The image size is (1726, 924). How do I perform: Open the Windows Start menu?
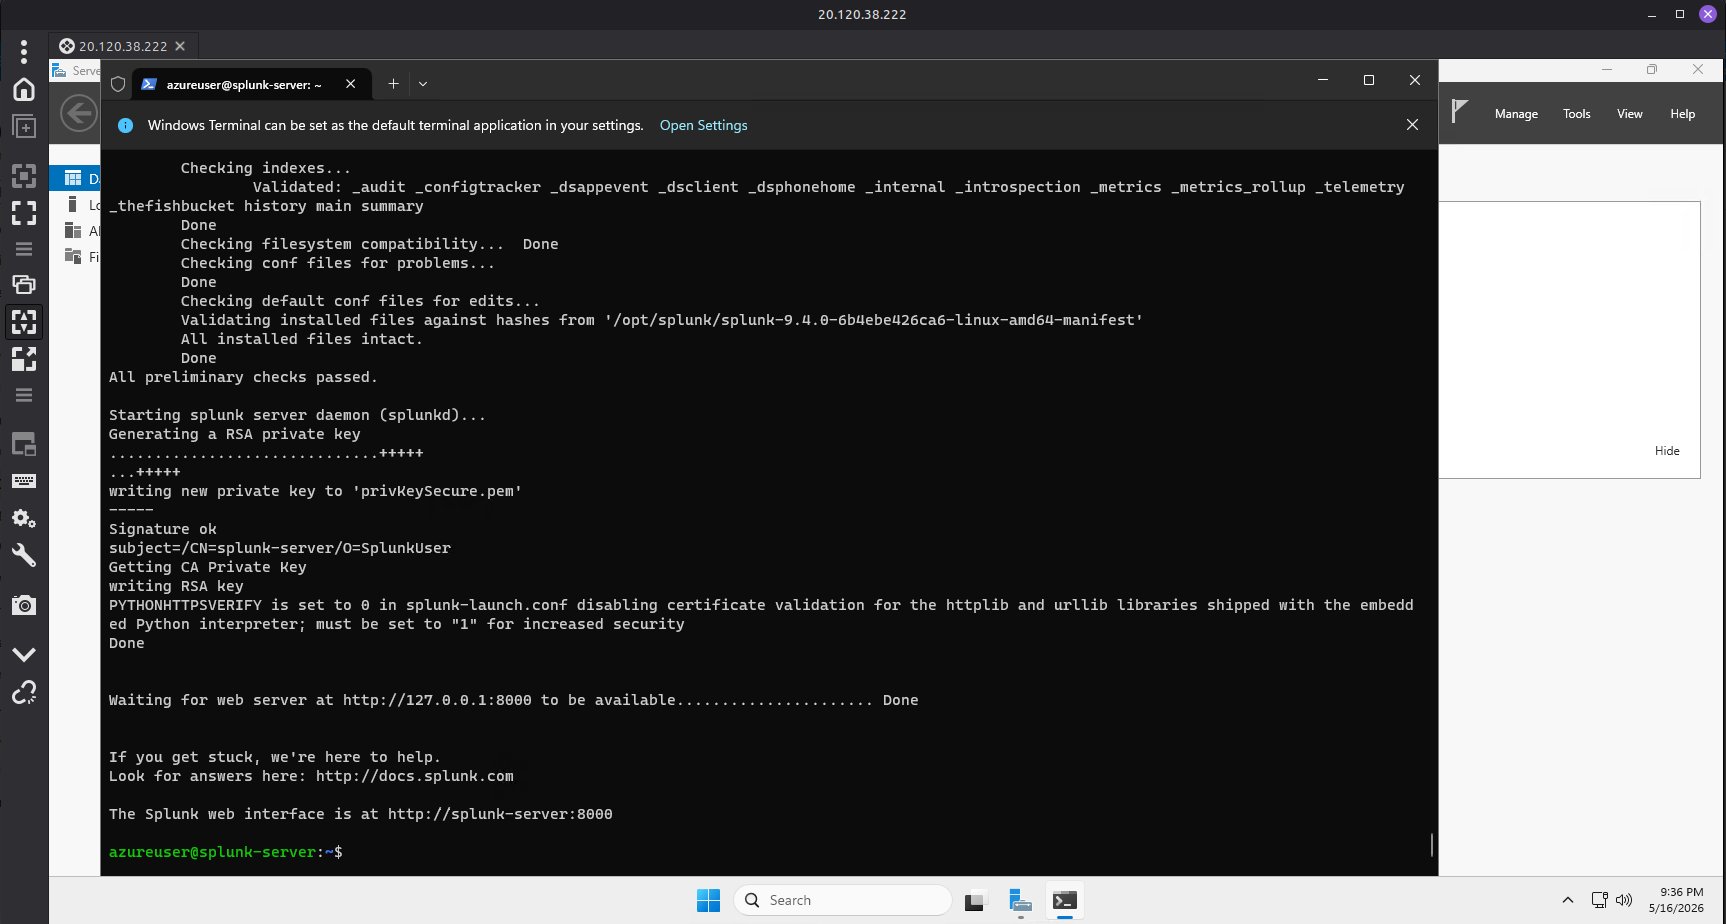[x=708, y=900]
